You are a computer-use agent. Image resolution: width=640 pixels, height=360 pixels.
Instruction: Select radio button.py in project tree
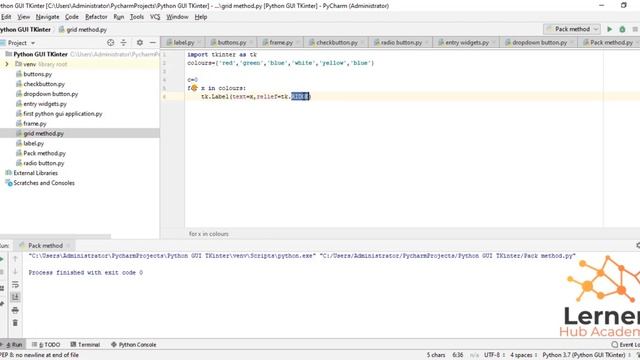click(43, 163)
